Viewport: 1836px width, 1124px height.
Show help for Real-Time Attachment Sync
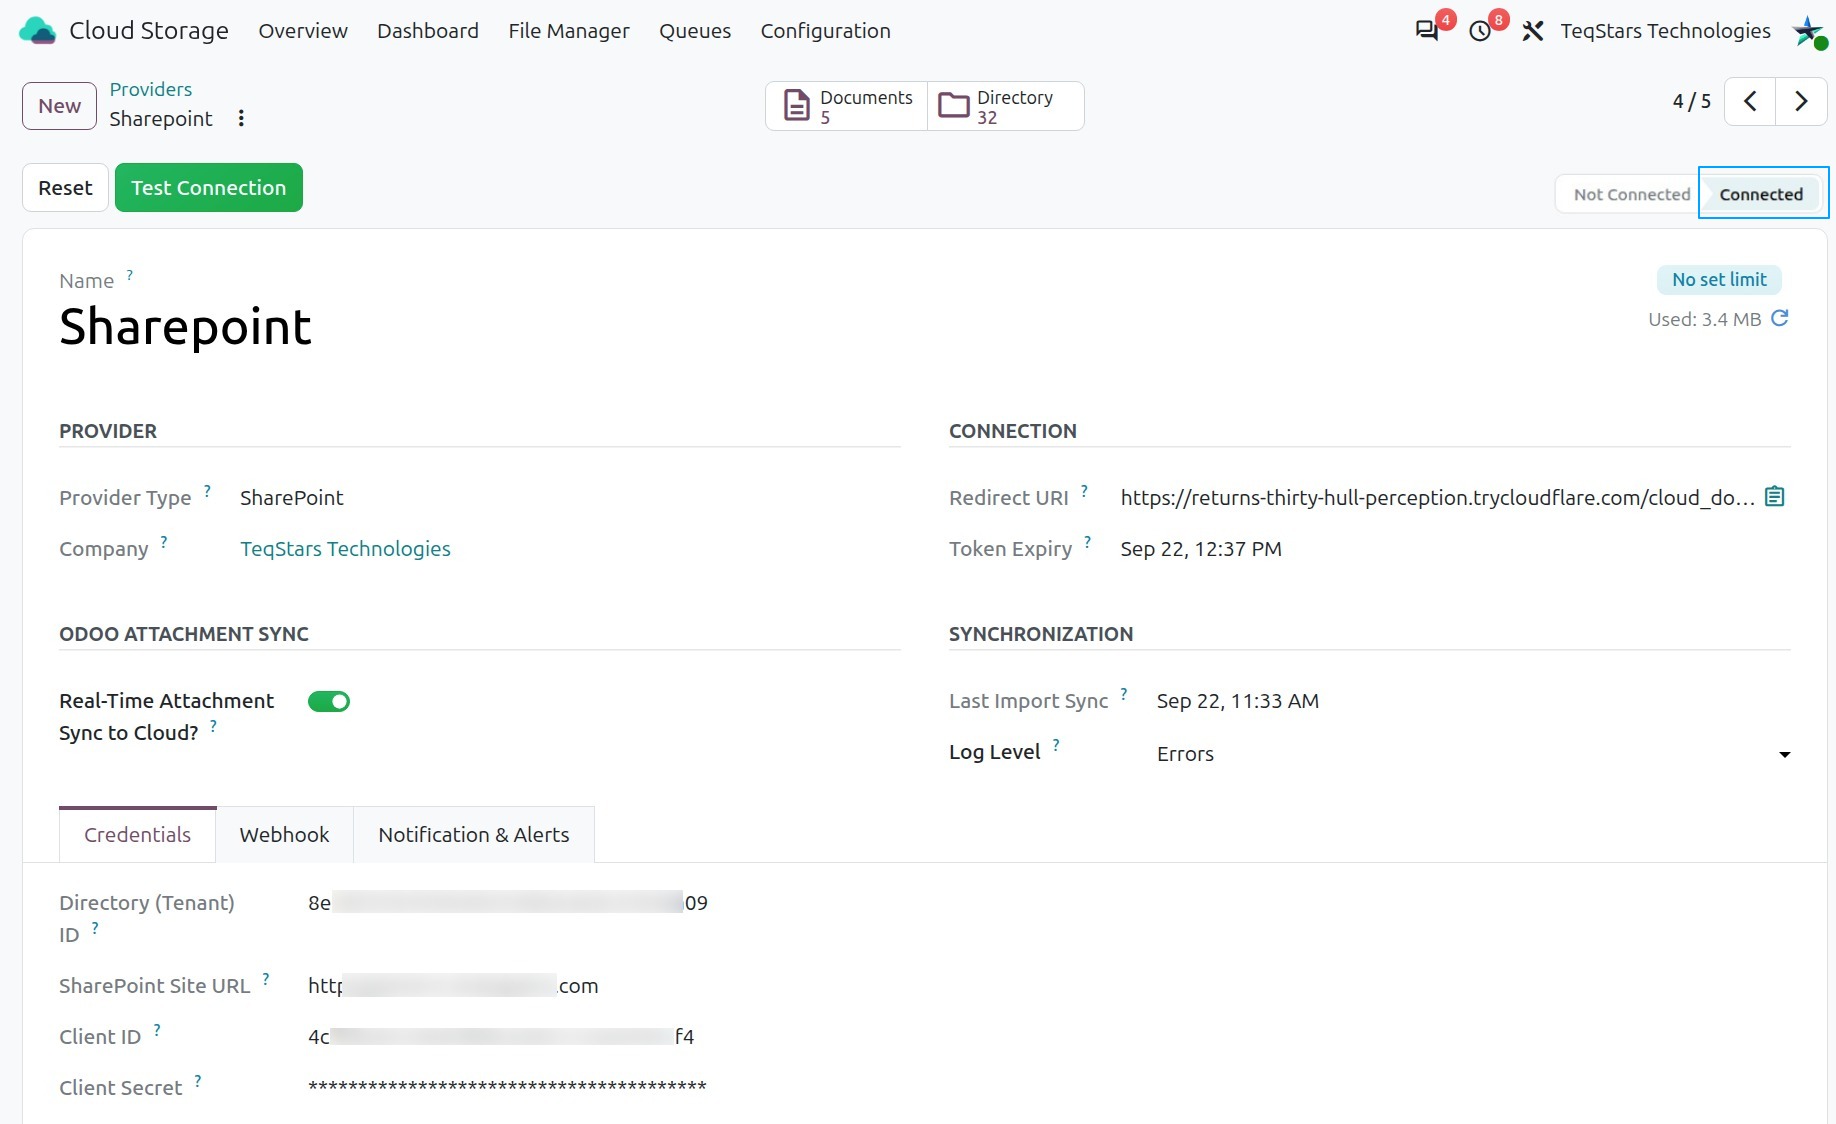click(x=213, y=725)
